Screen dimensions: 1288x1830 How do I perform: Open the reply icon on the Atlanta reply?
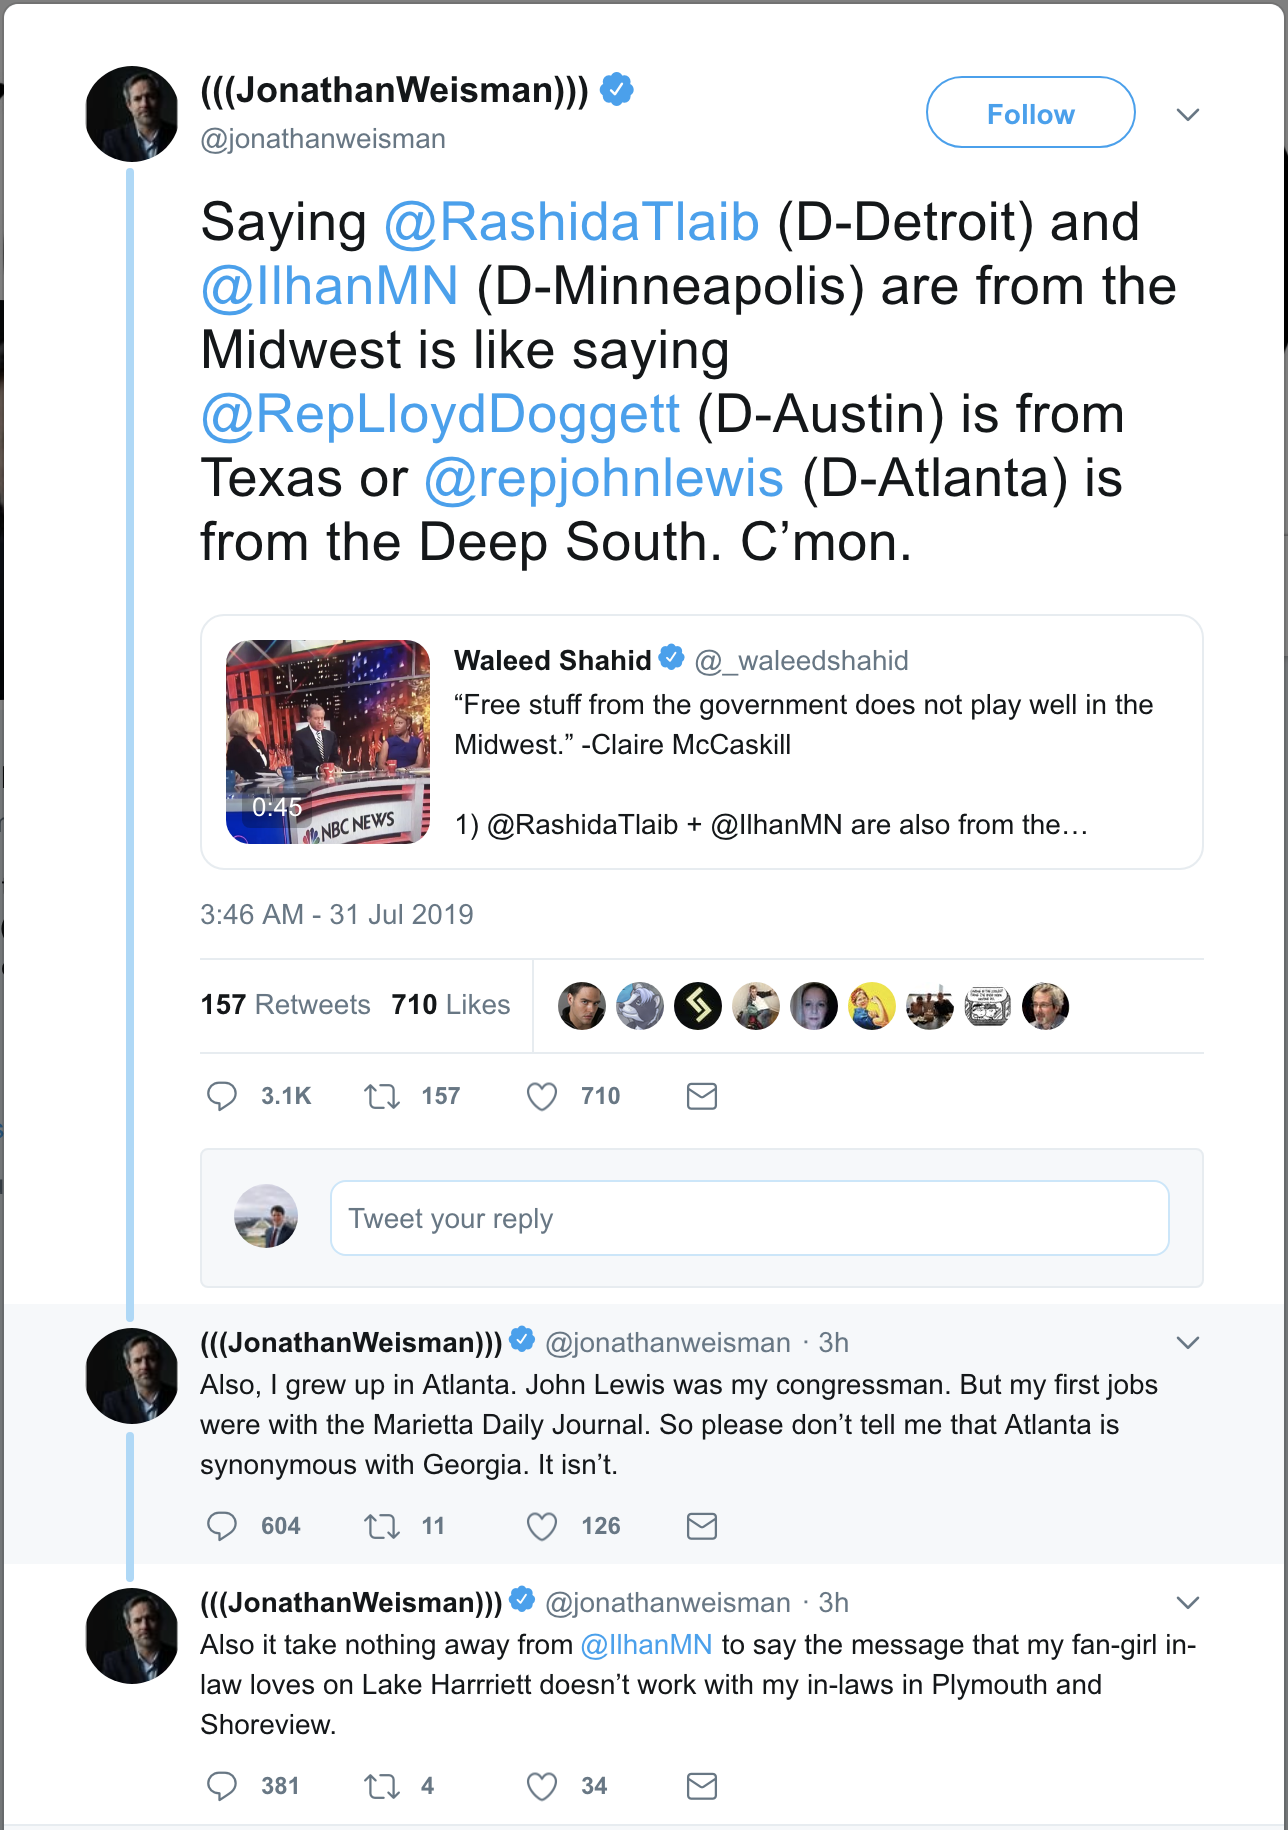[222, 1526]
